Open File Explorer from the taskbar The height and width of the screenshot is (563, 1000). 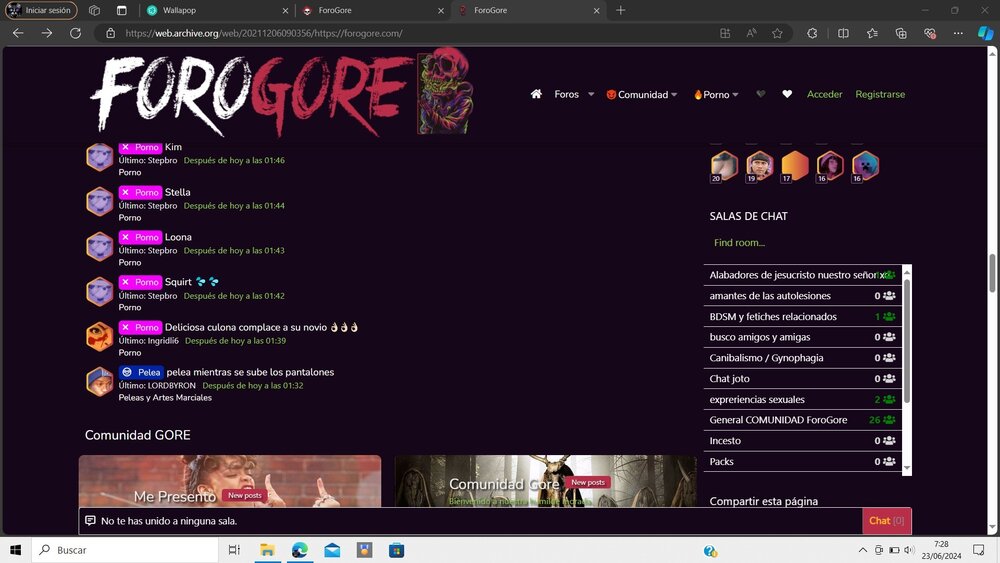(x=267, y=550)
